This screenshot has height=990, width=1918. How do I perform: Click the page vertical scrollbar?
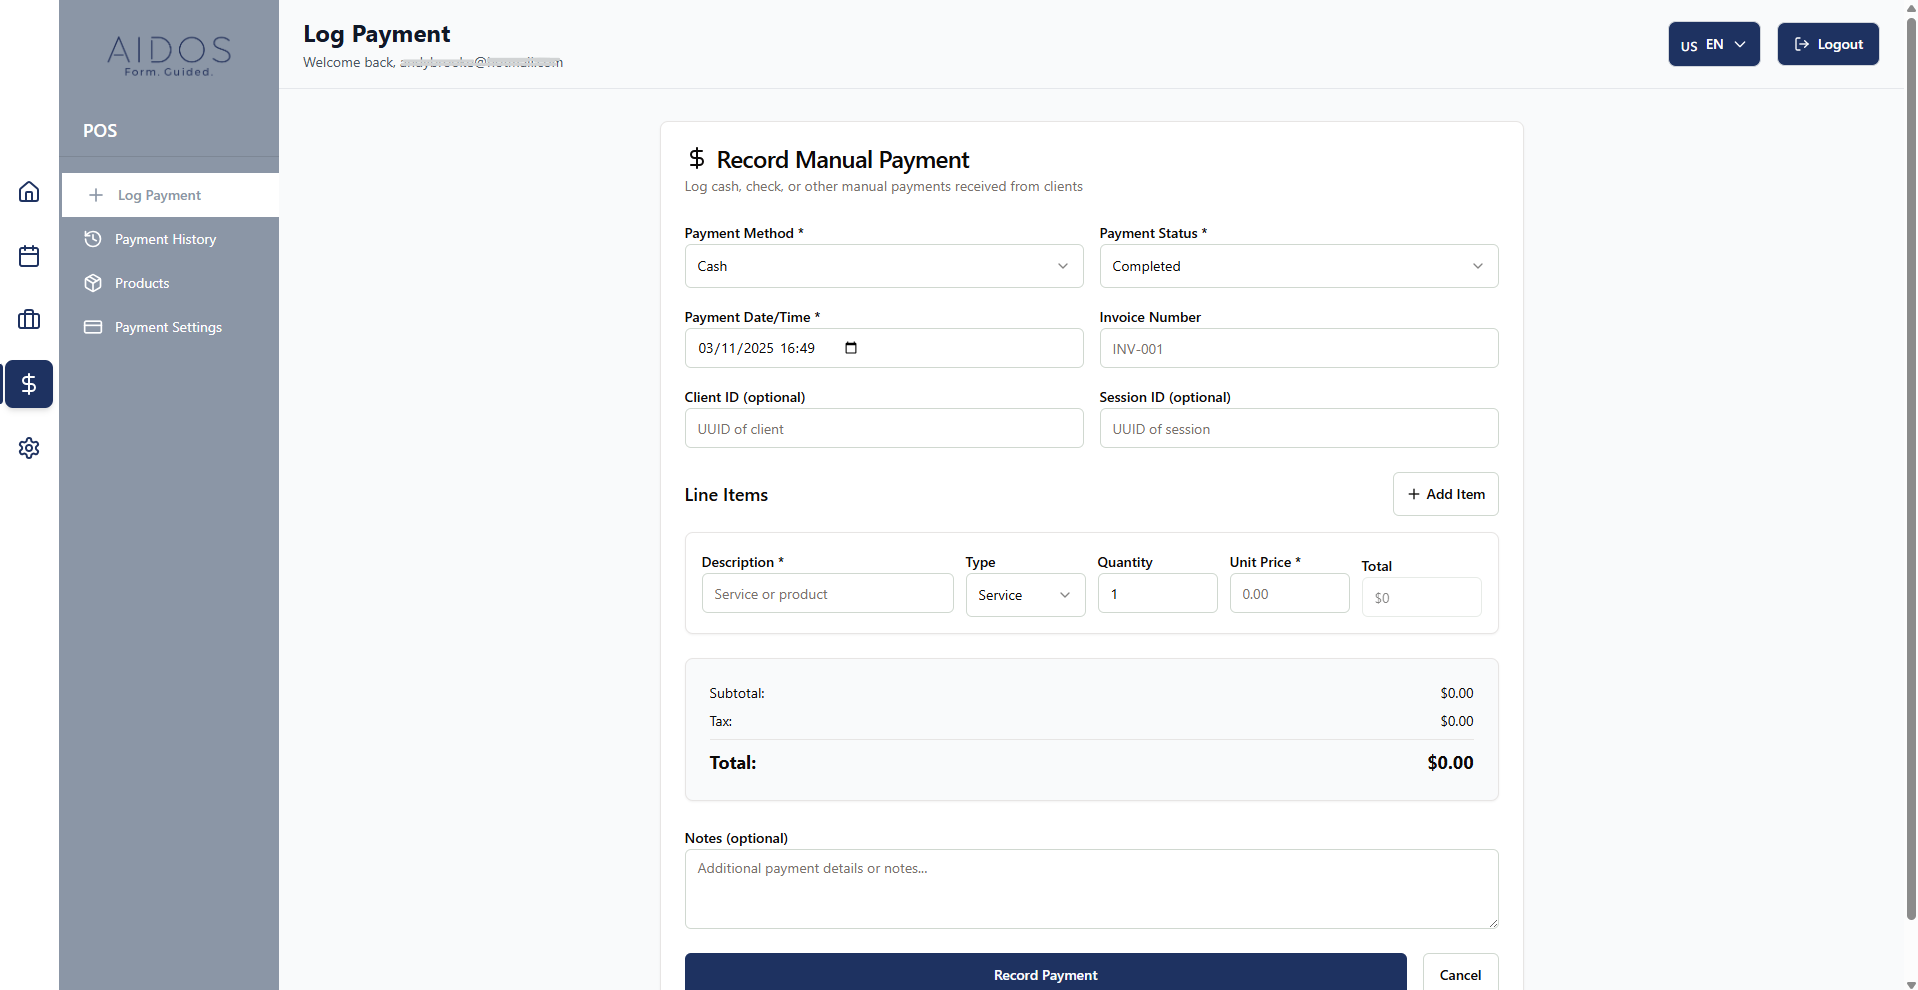1911,470
